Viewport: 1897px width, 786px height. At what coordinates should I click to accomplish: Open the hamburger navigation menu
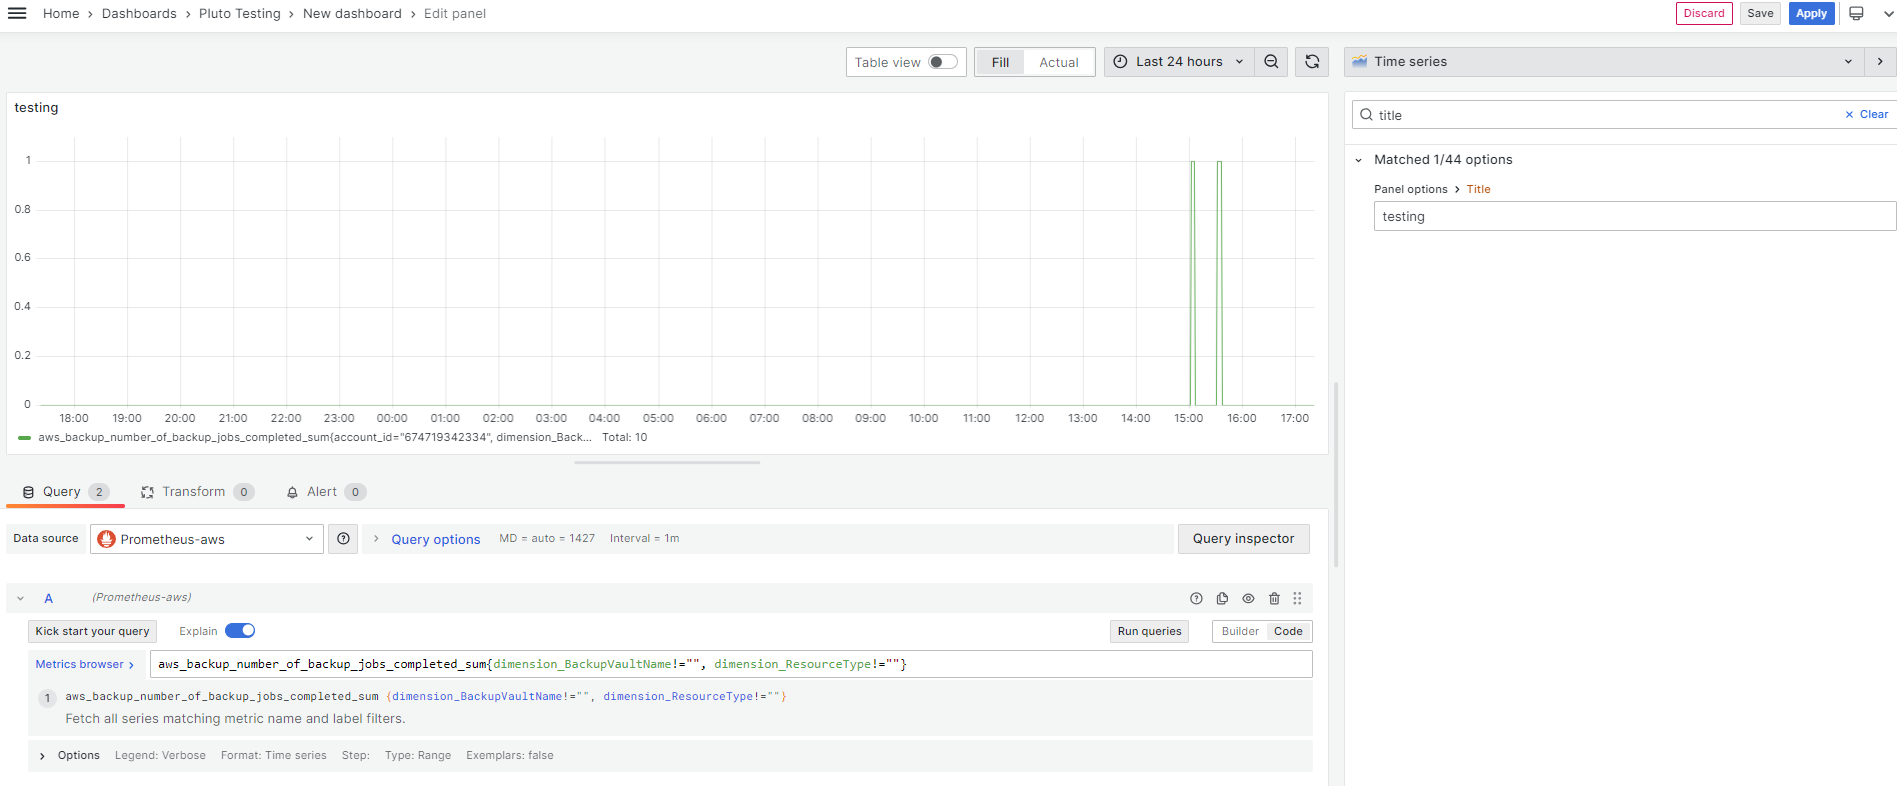point(17,13)
